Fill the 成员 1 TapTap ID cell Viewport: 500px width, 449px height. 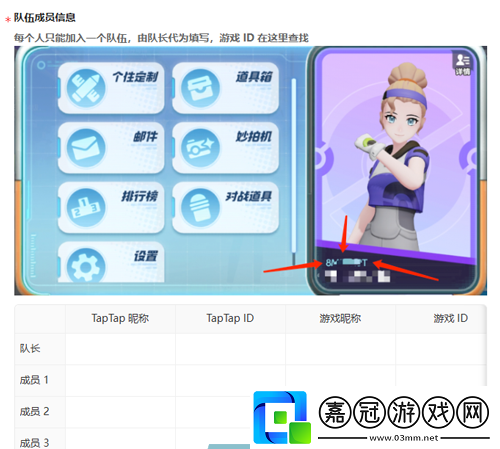(230, 380)
